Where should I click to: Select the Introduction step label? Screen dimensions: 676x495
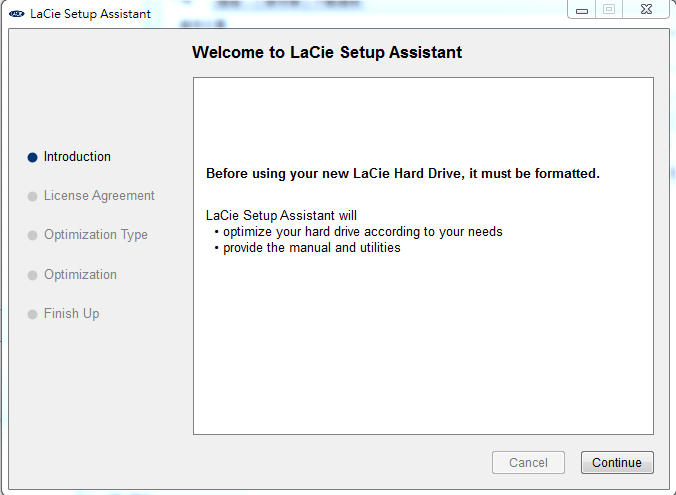[77, 157]
